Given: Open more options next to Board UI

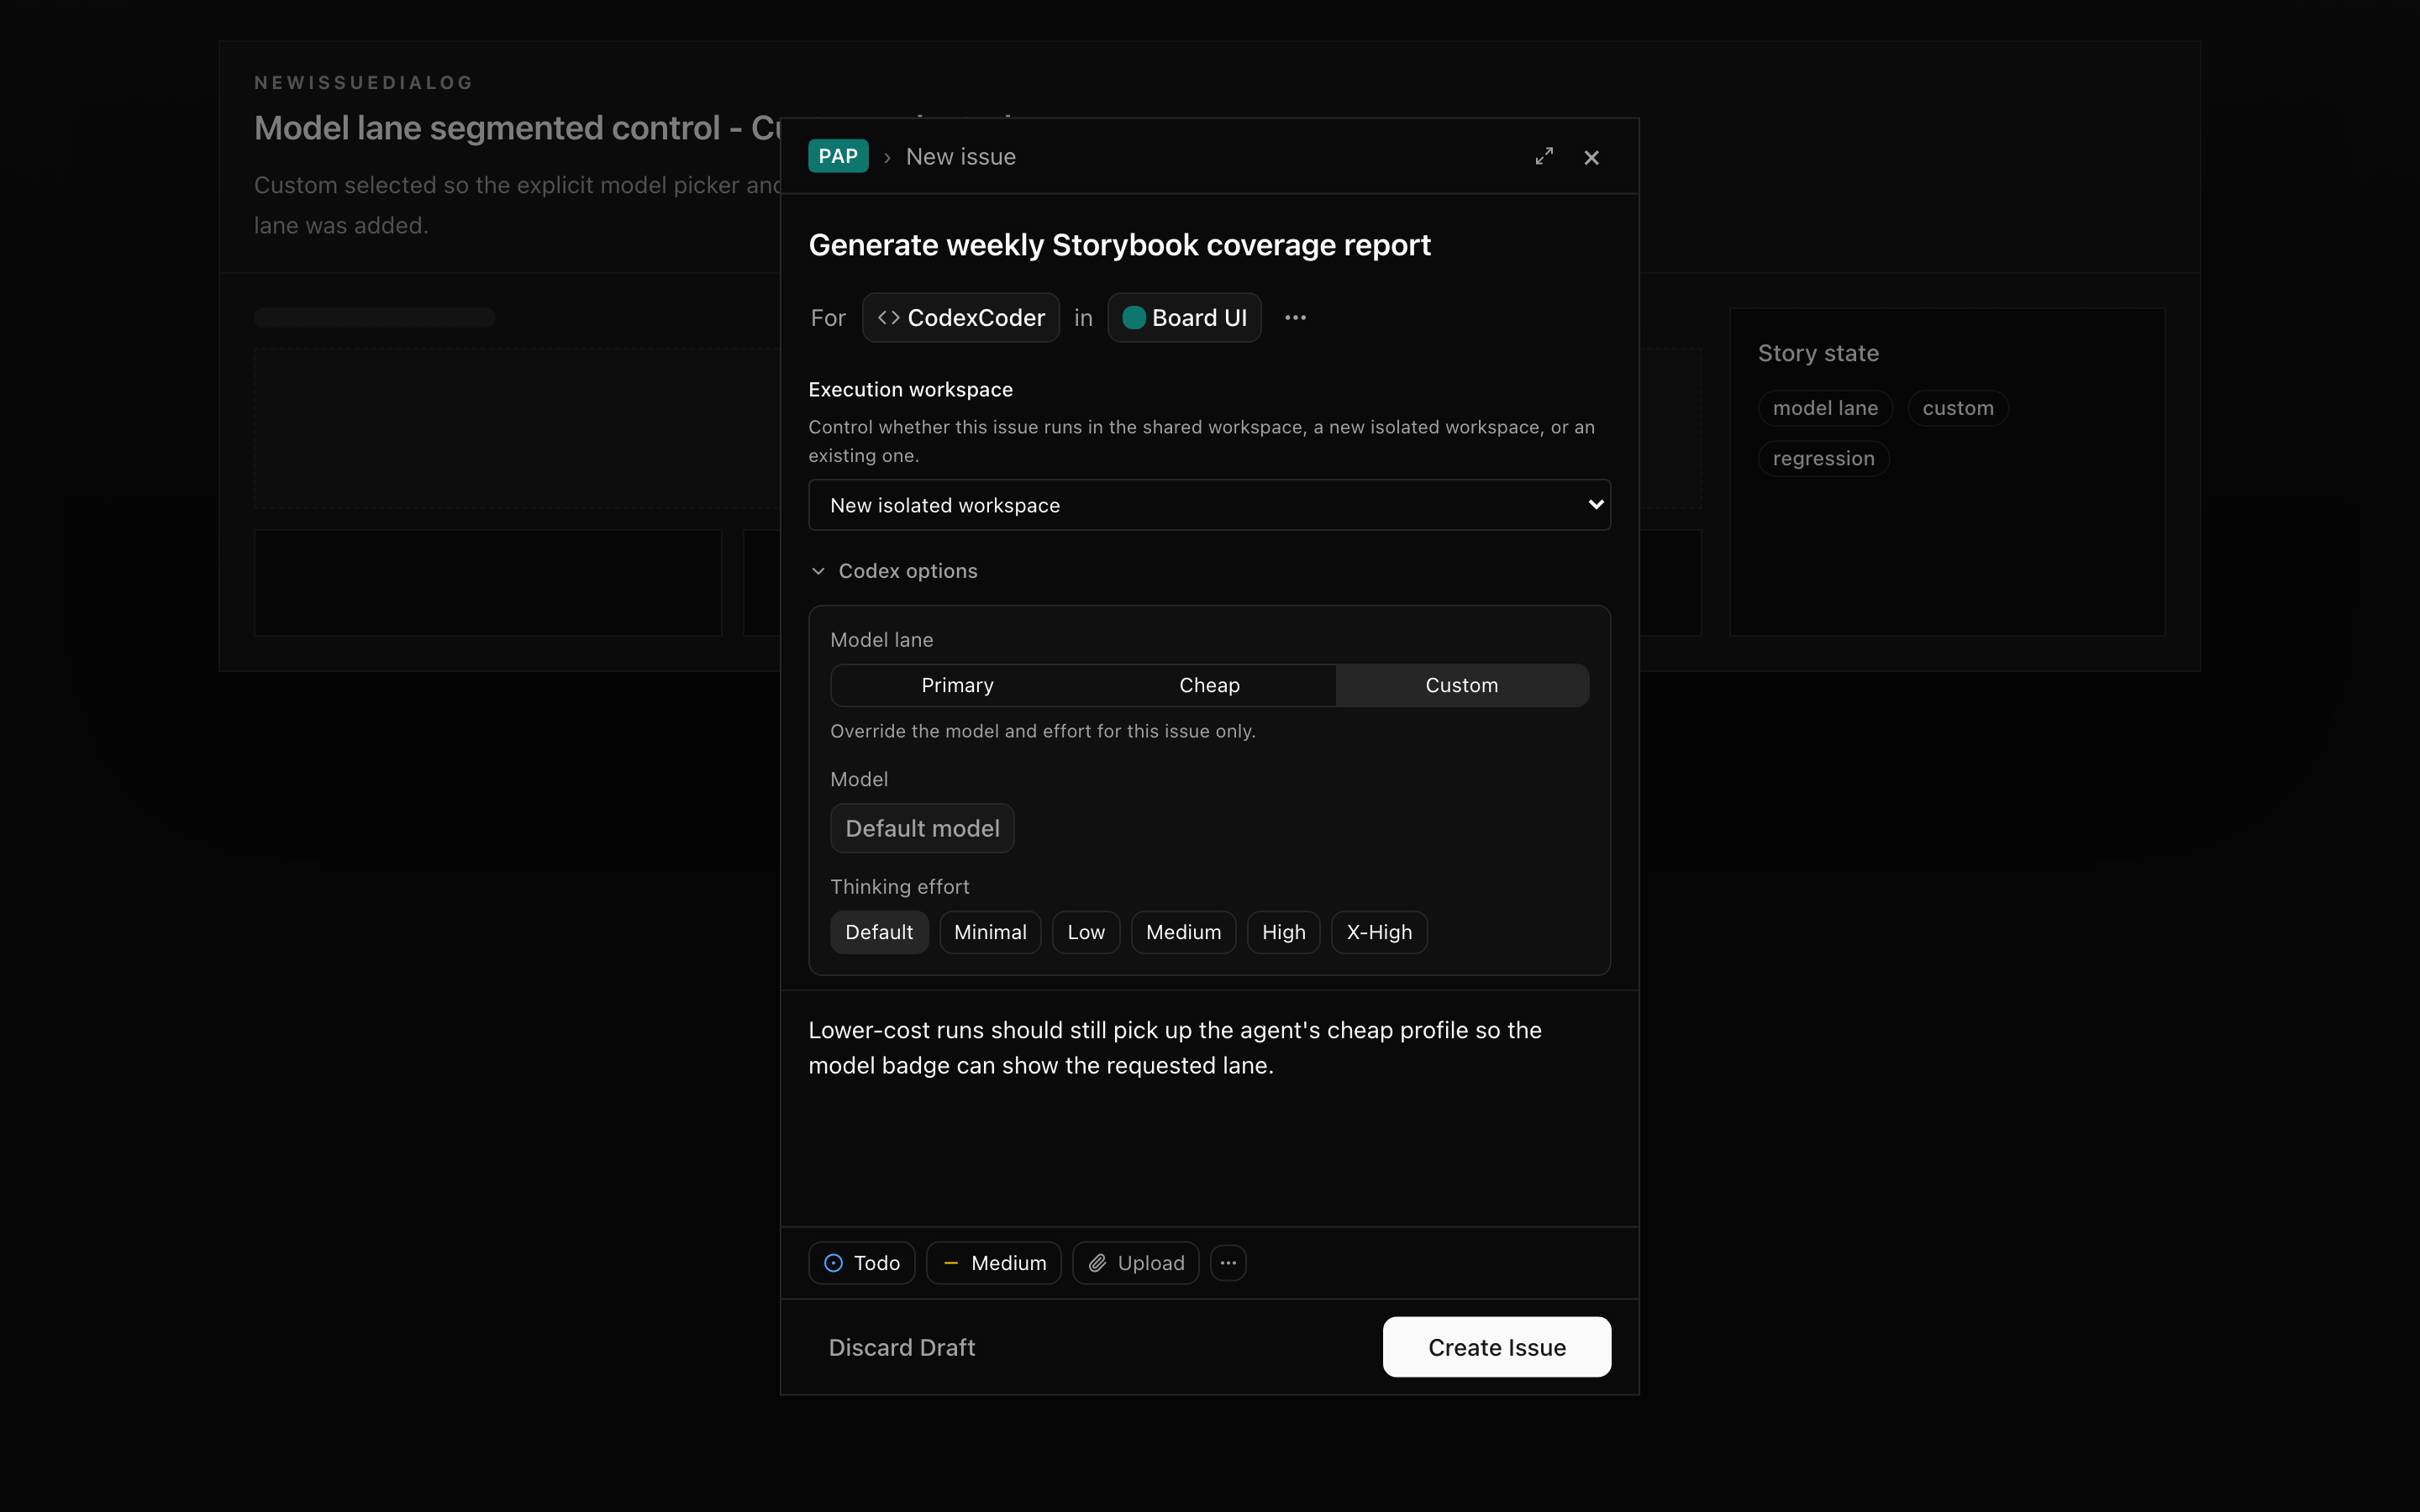Looking at the screenshot, I should pyautogui.click(x=1295, y=318).
